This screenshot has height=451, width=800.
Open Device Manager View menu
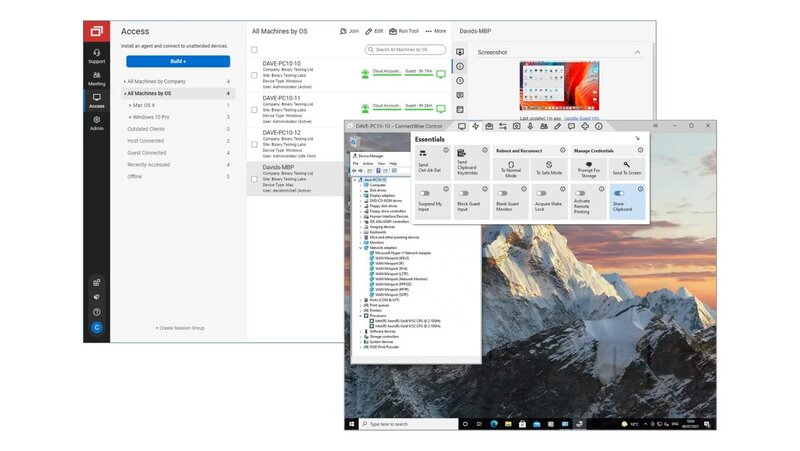[381, 163]
